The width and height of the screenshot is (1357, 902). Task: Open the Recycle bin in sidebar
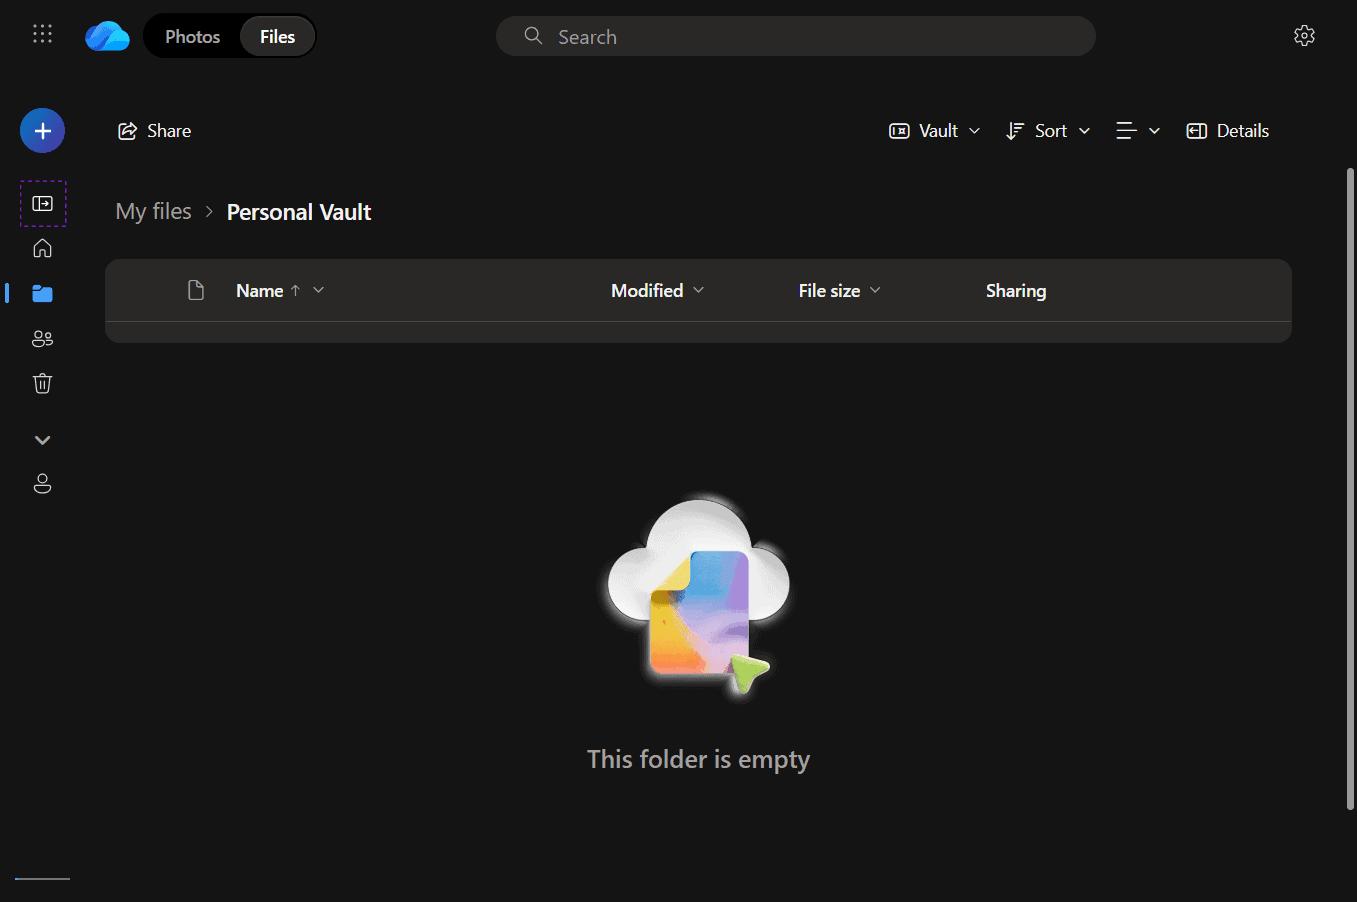point(42,383)
